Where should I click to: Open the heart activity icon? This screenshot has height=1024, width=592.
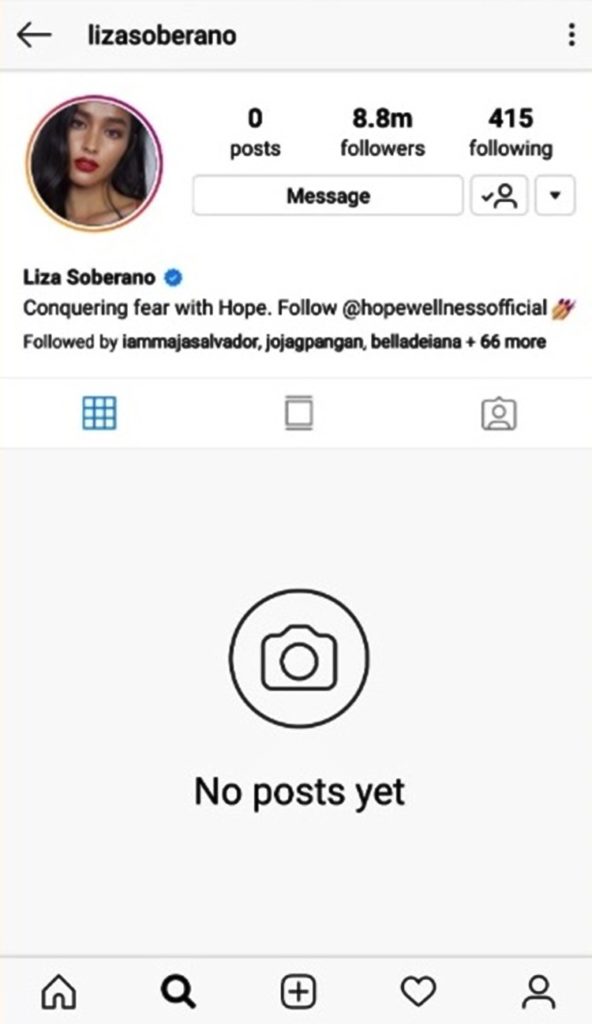[x=418, y=991]
